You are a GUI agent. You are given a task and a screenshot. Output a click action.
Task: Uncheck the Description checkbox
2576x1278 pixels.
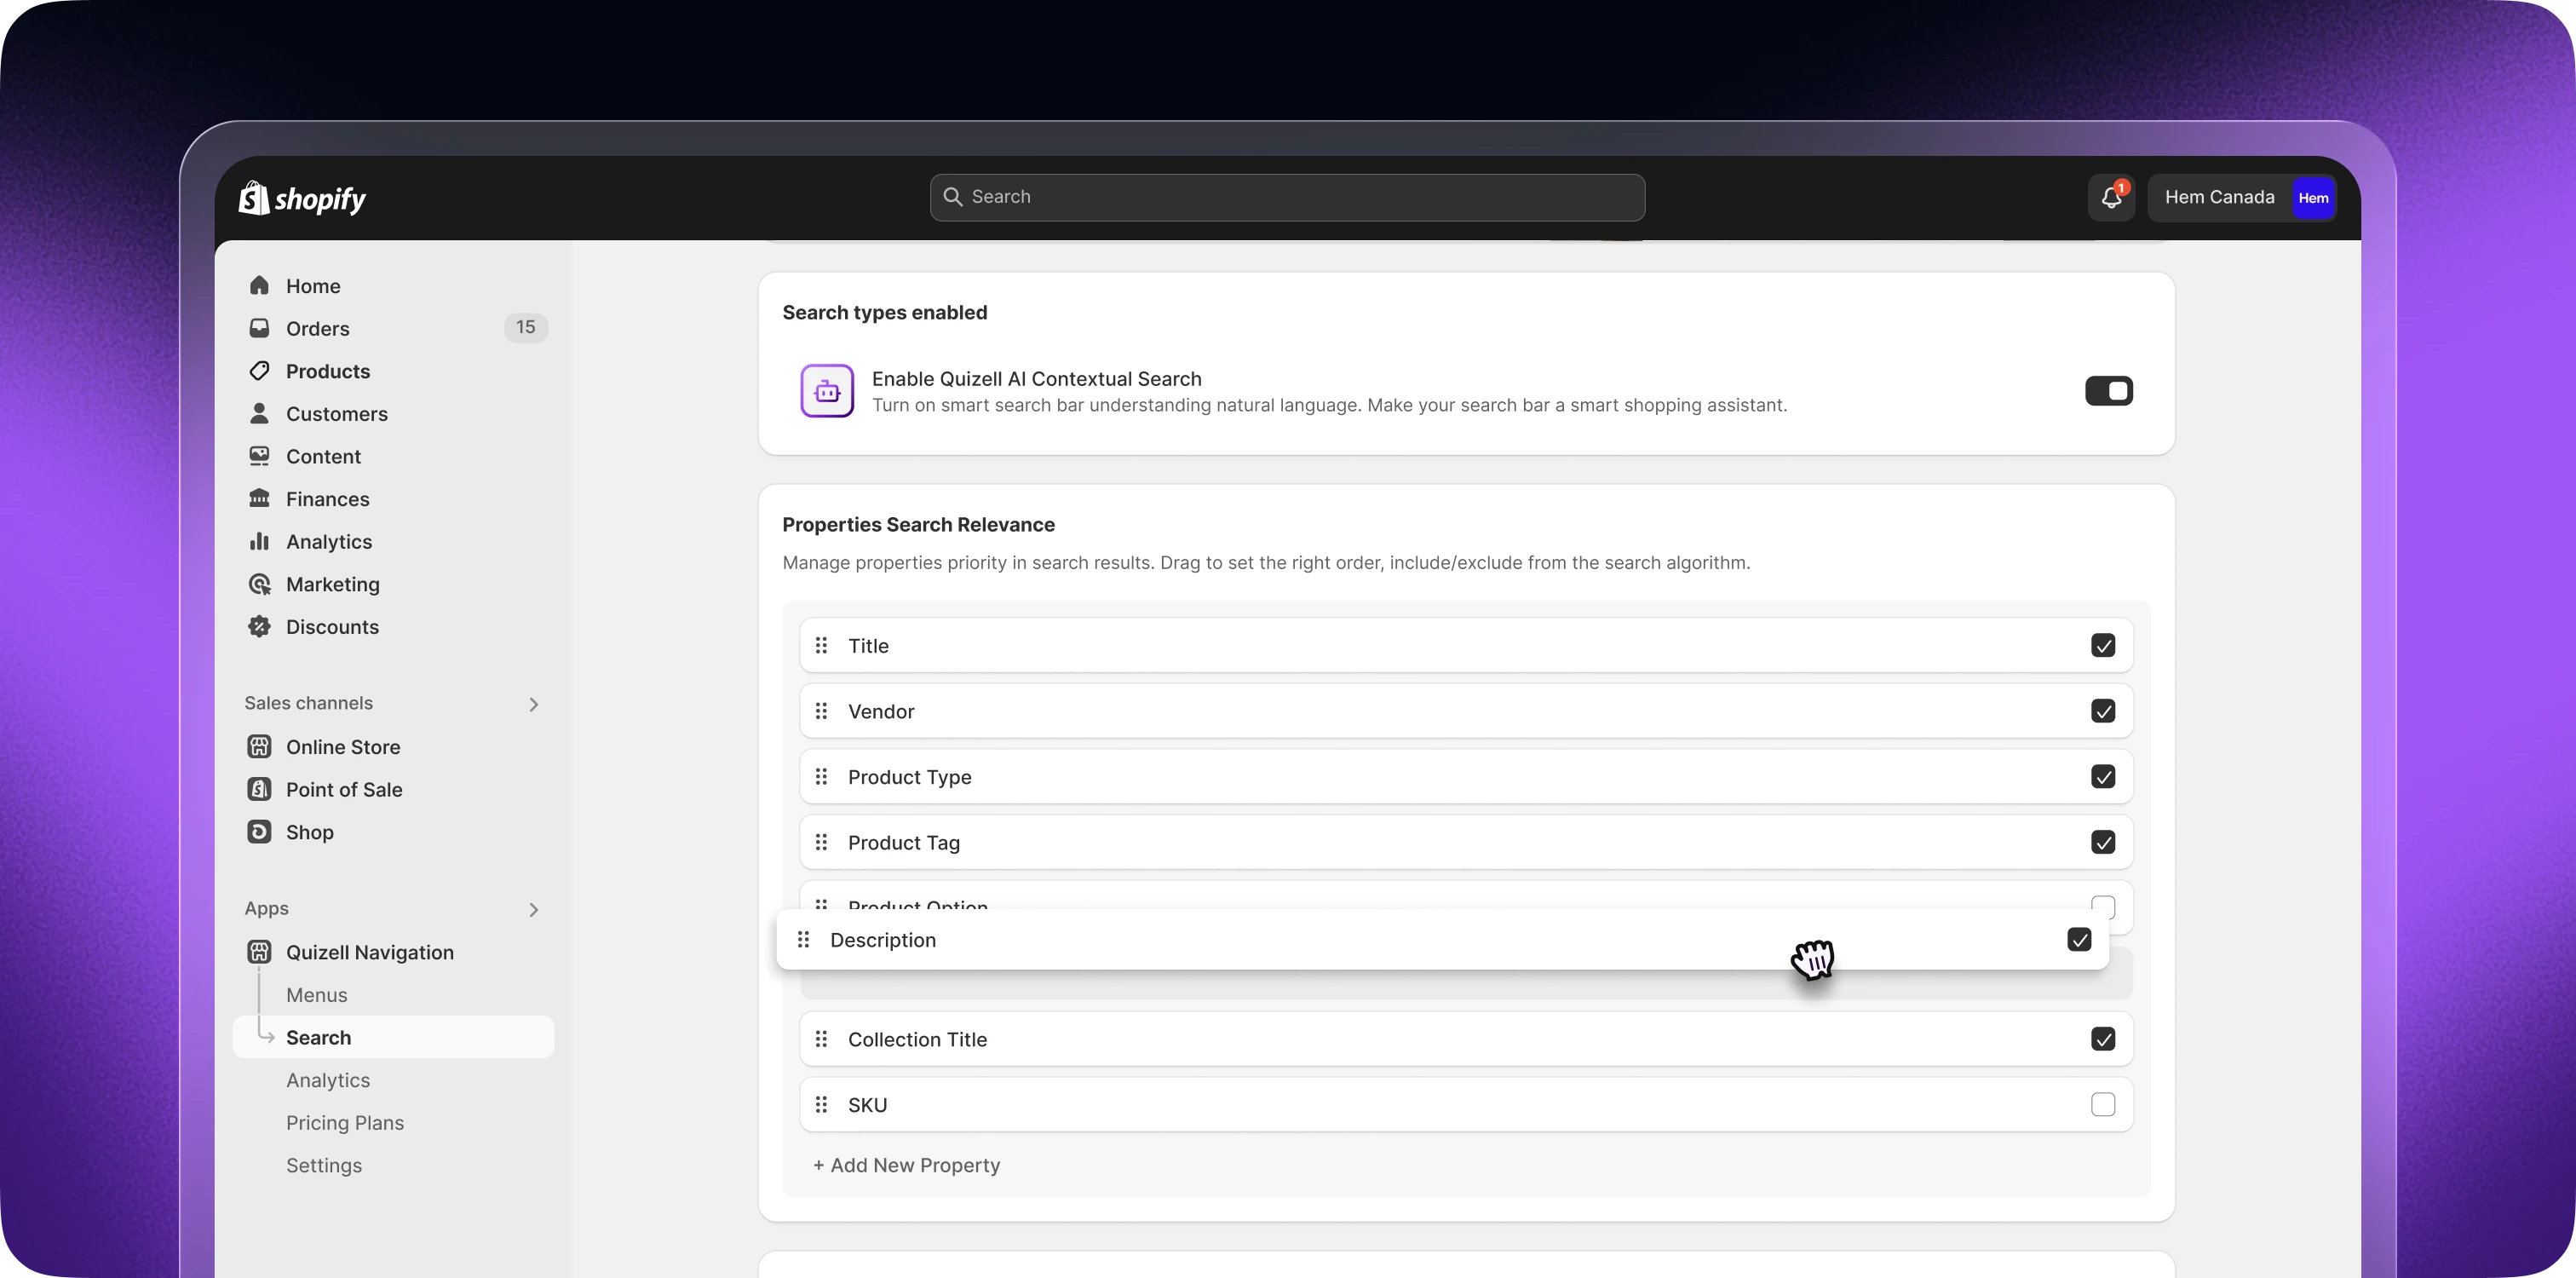pos(2079,940)
